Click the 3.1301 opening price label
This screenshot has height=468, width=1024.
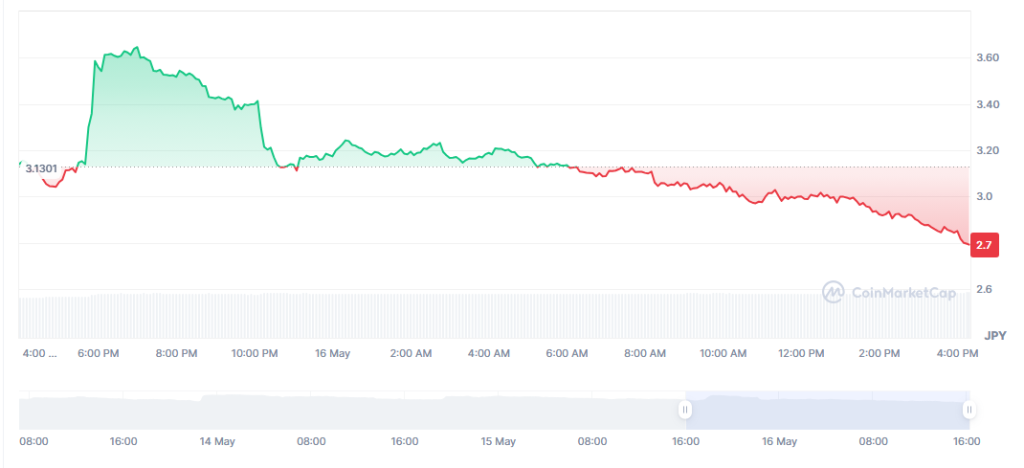41,168
